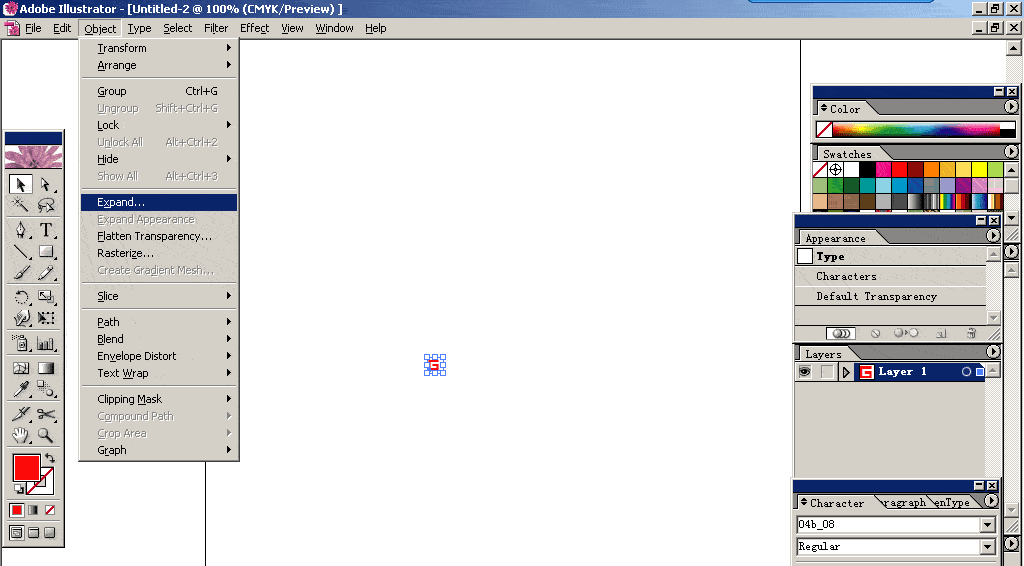
Task: Select the Eyedropper tool
Action: [21, 390]
